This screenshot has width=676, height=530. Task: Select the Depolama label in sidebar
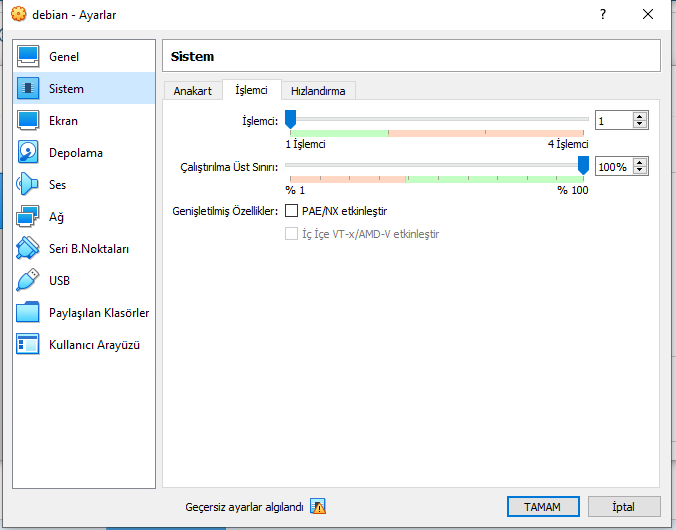[76, 153]
